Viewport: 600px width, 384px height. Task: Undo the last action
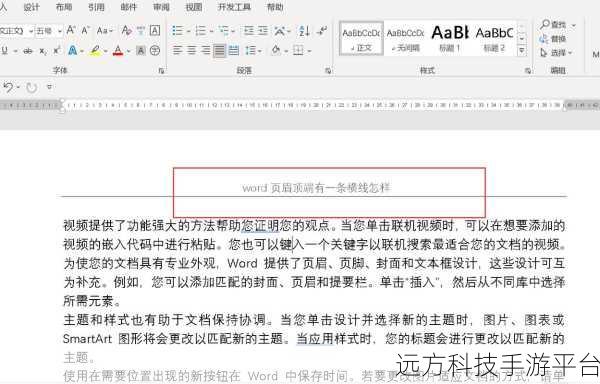click(x=8, y=88)
